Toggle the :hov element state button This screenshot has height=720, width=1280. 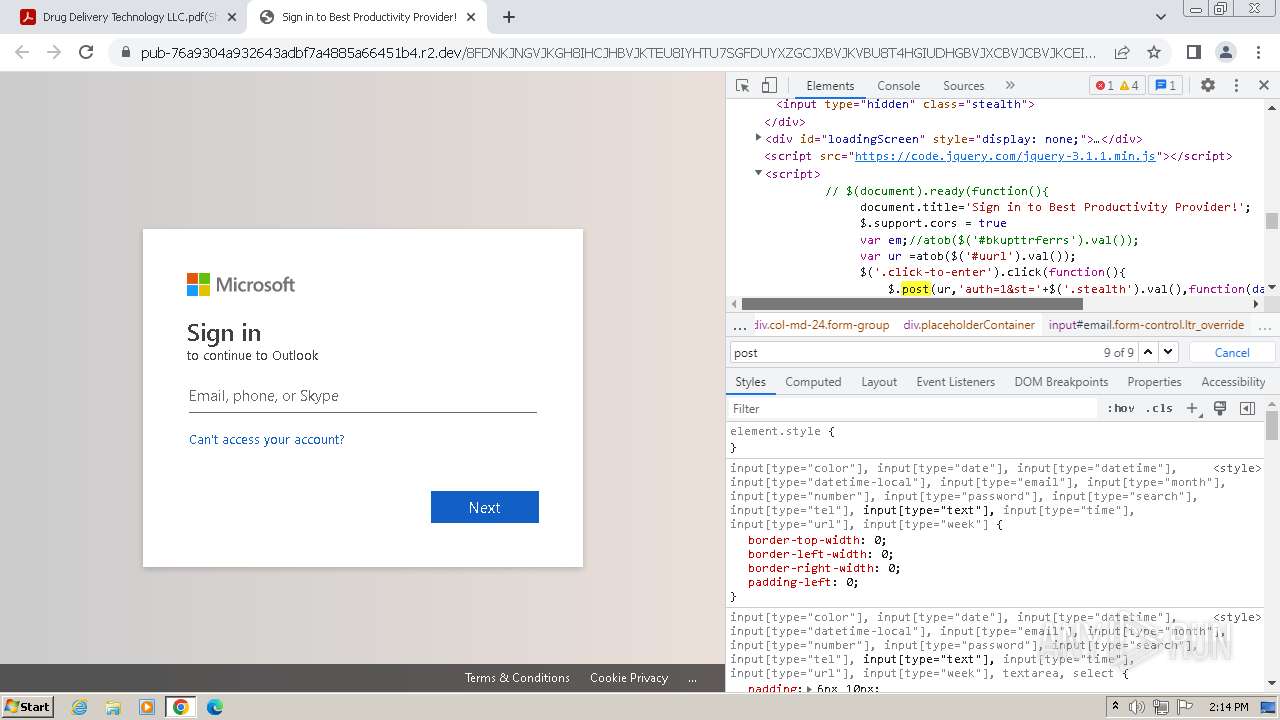click(x=1121, y=408)
